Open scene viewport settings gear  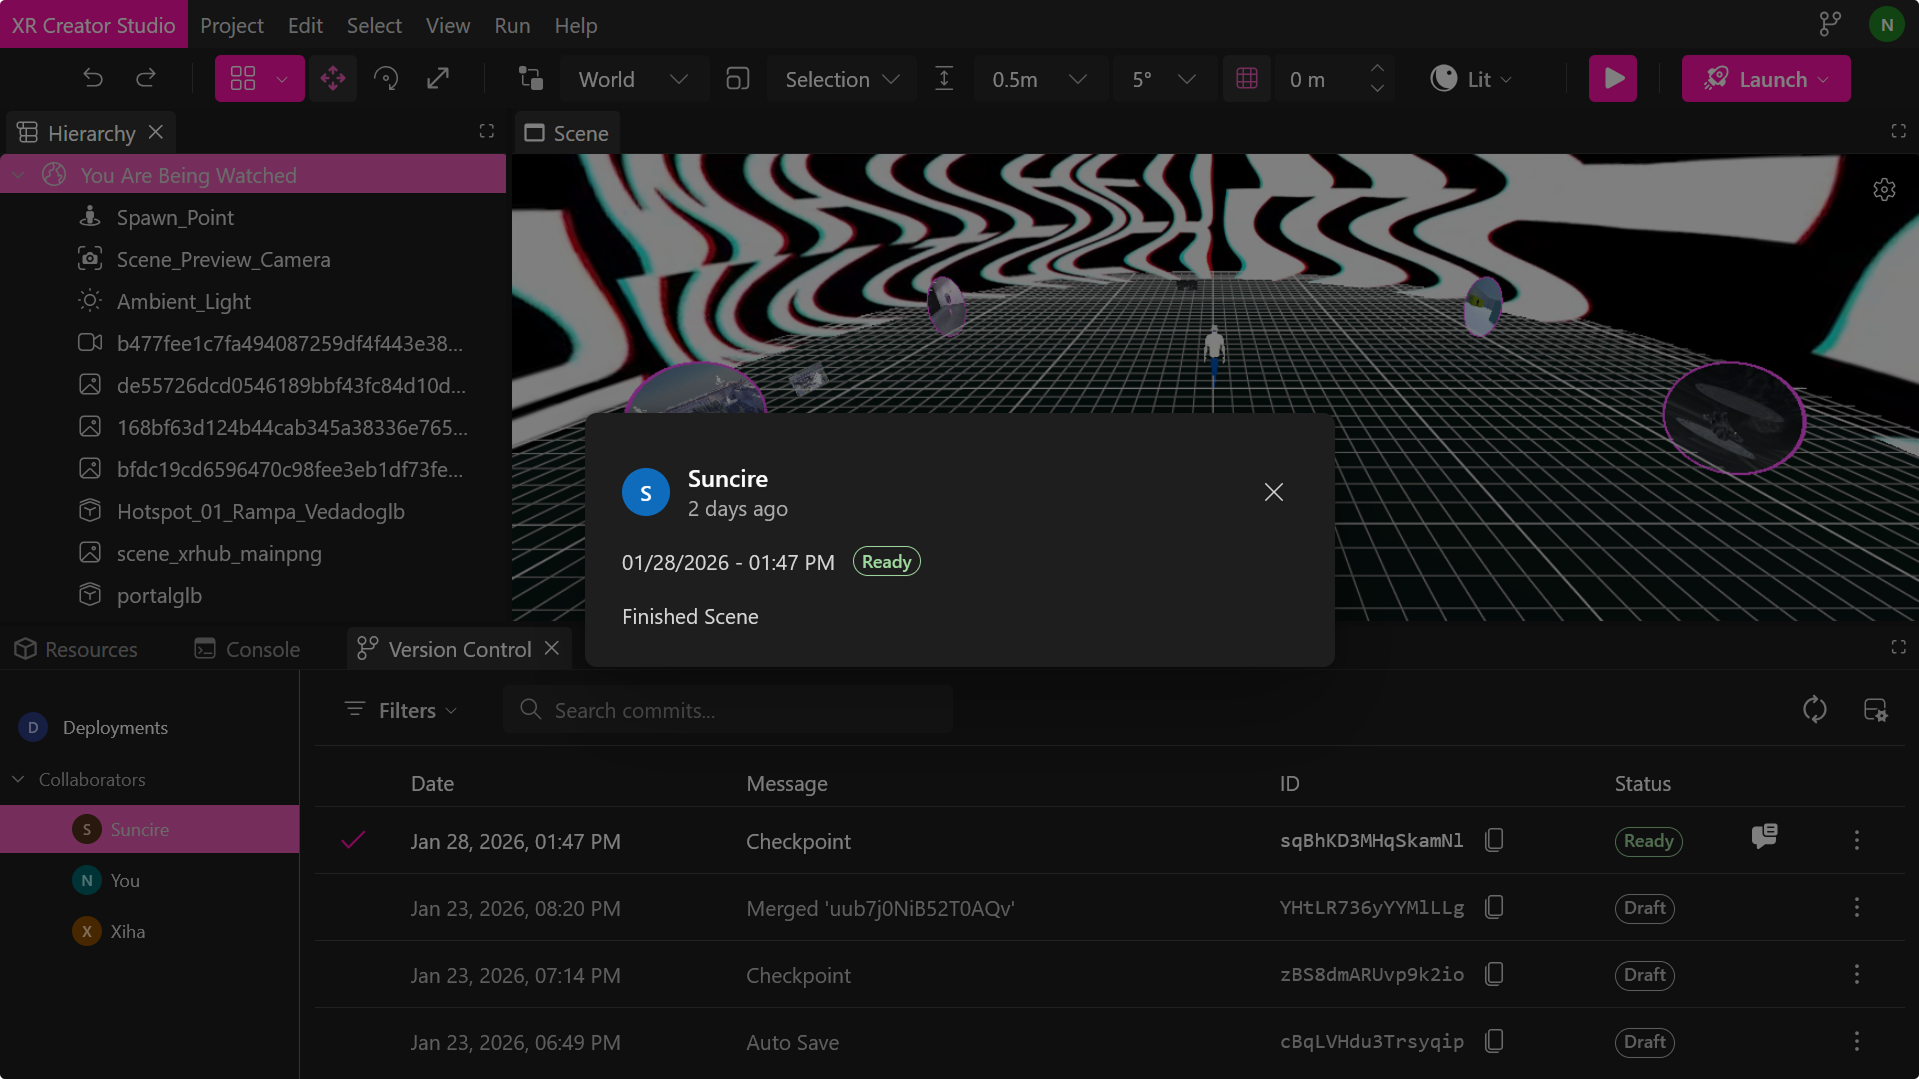point(1884,190)
